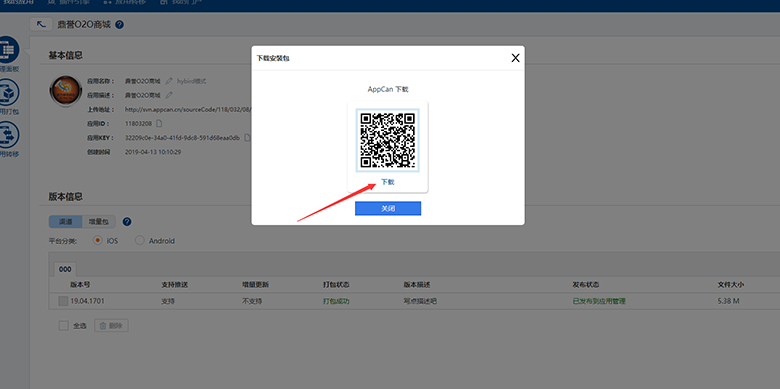The image size is (780, 389).
Task: Click the 发布状态 column header
Action: (x=585, y=285)
